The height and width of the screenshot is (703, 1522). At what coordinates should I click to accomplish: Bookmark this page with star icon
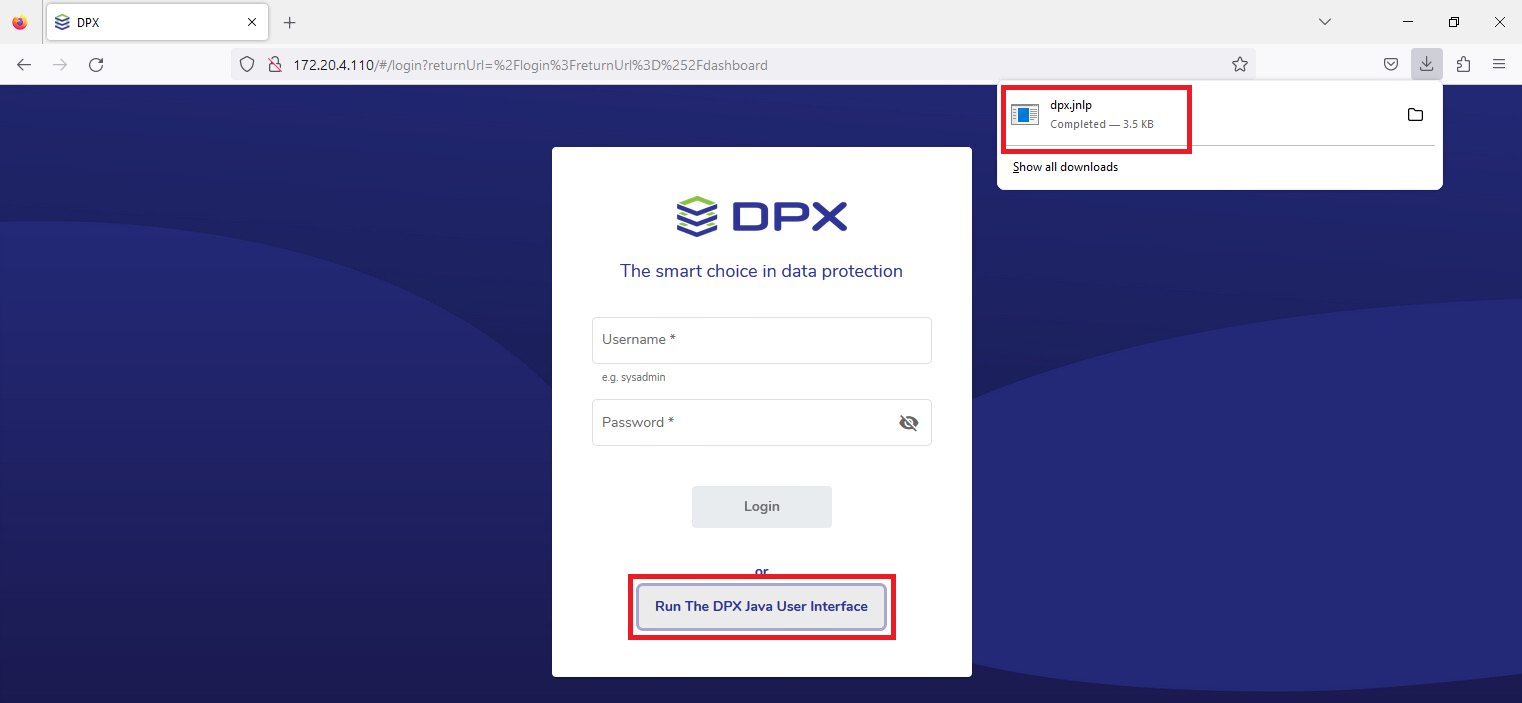pos(1240,65)
